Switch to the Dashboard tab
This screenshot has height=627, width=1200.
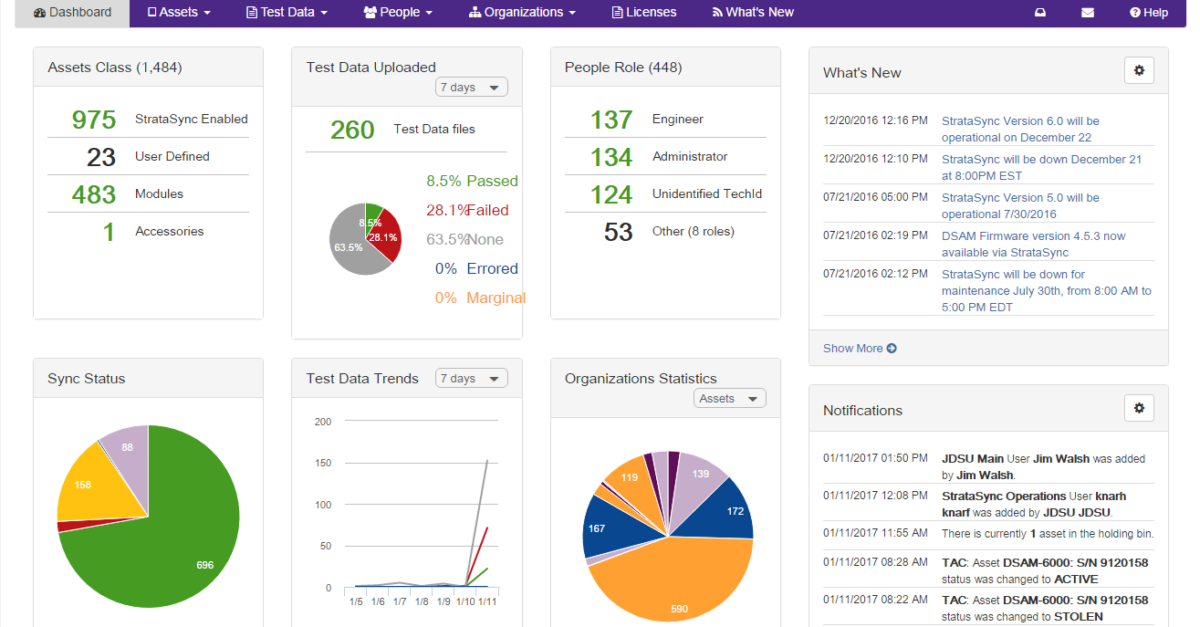click(73, 13)
